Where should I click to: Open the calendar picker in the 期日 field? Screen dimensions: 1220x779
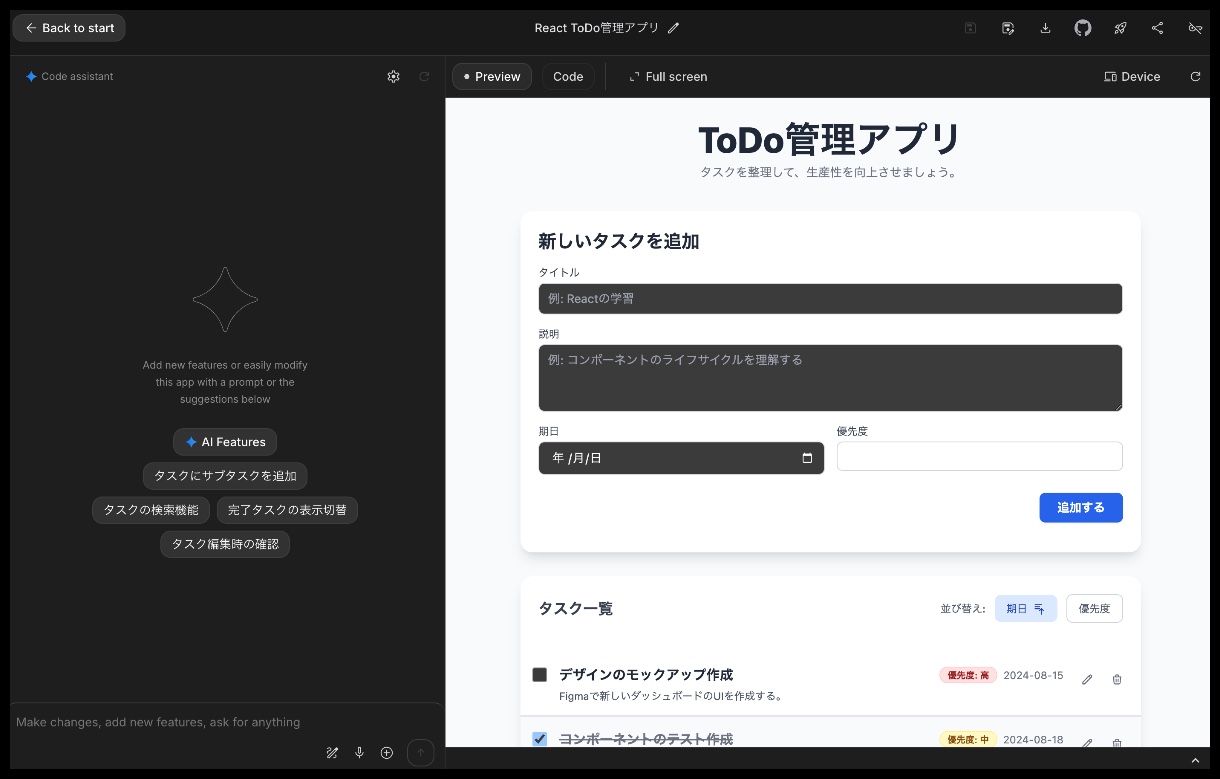(807, 458)
